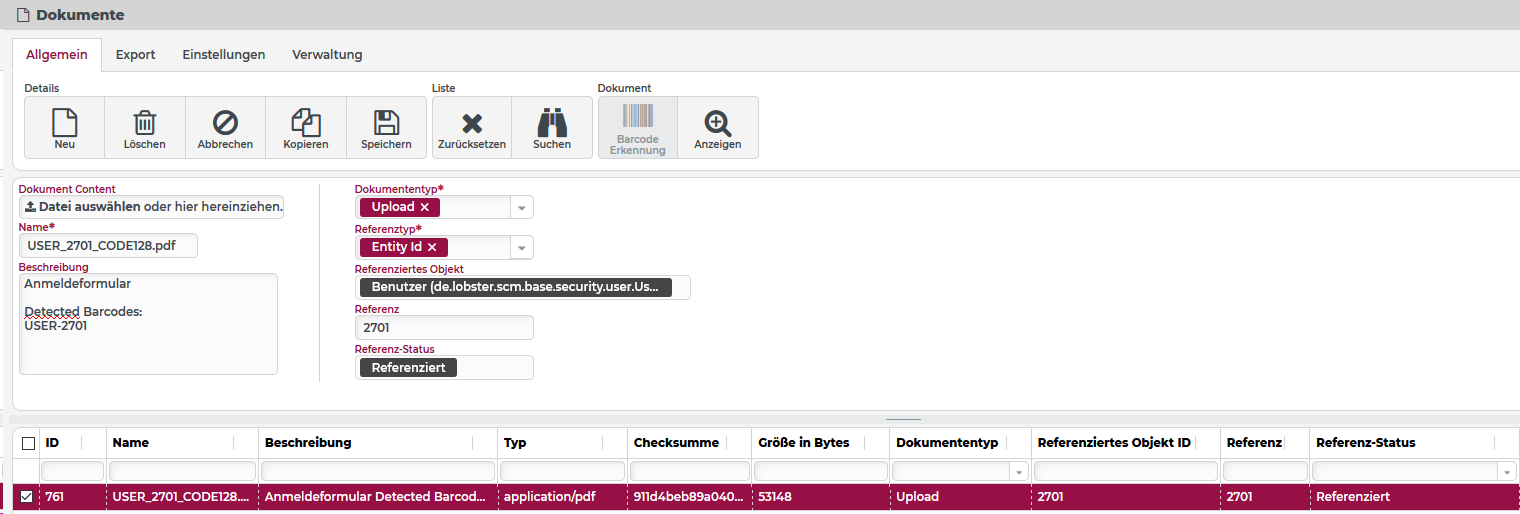Click the Benutzer referenced object chip

pos(515,288)
